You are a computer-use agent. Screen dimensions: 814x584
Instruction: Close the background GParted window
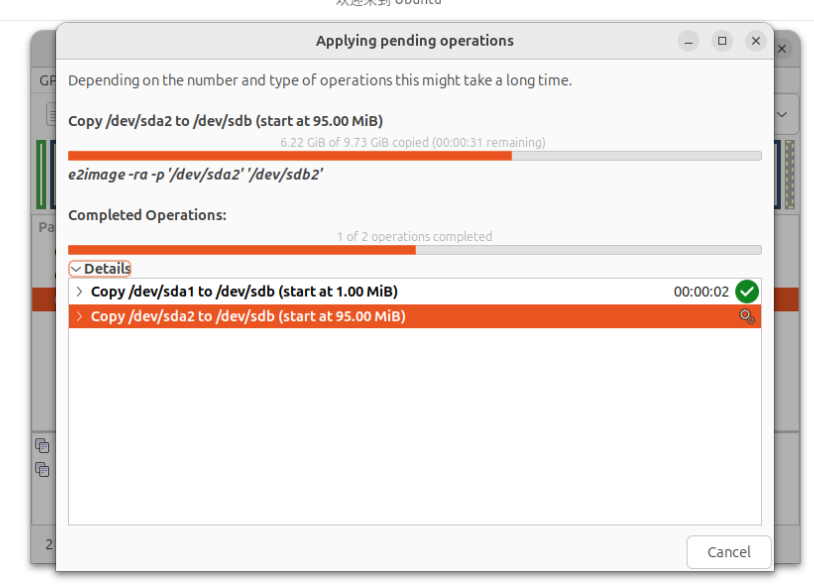pos(782,49)
